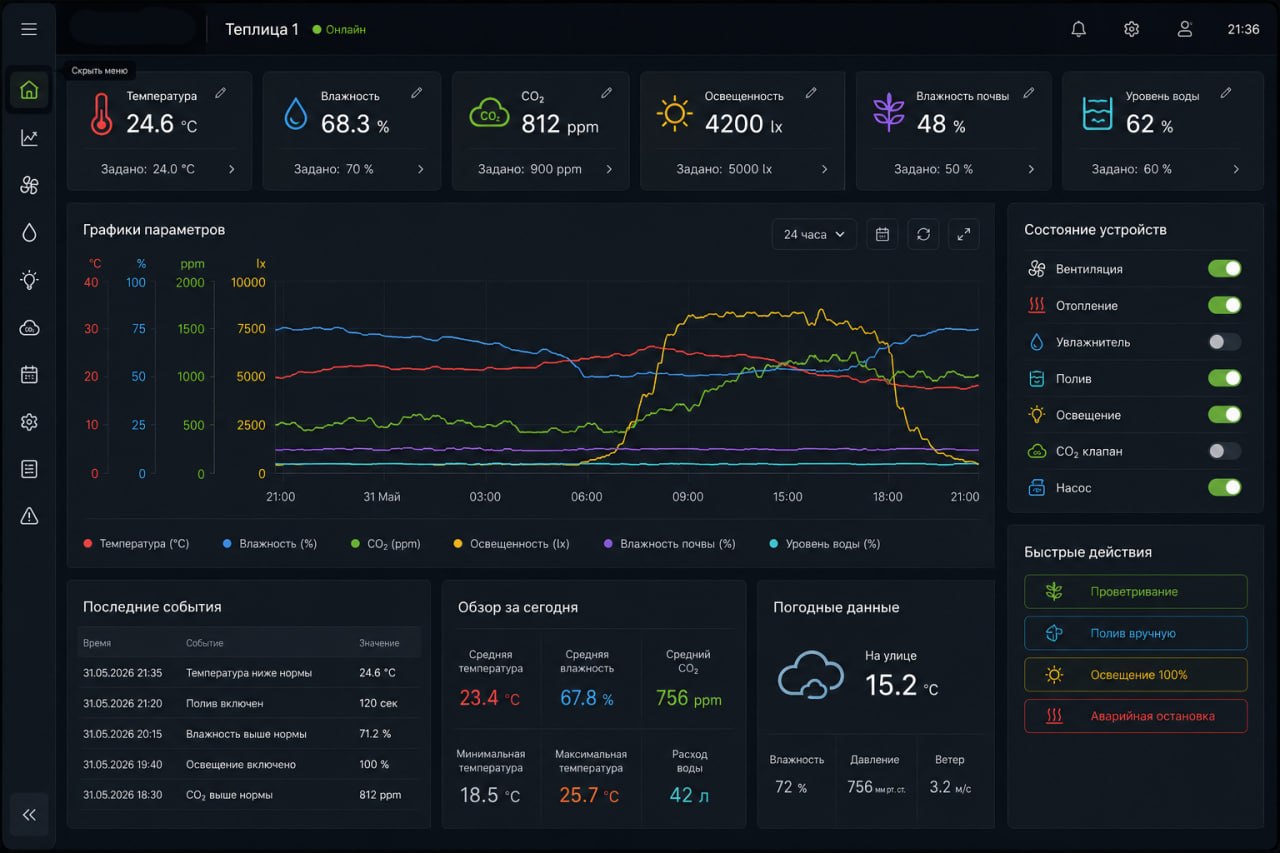Image resolution: width=1280 pixels, height=853 pixels.
Task: Click the chart calendar date icon
Action: pyautogui.click(x=882, y=234)
